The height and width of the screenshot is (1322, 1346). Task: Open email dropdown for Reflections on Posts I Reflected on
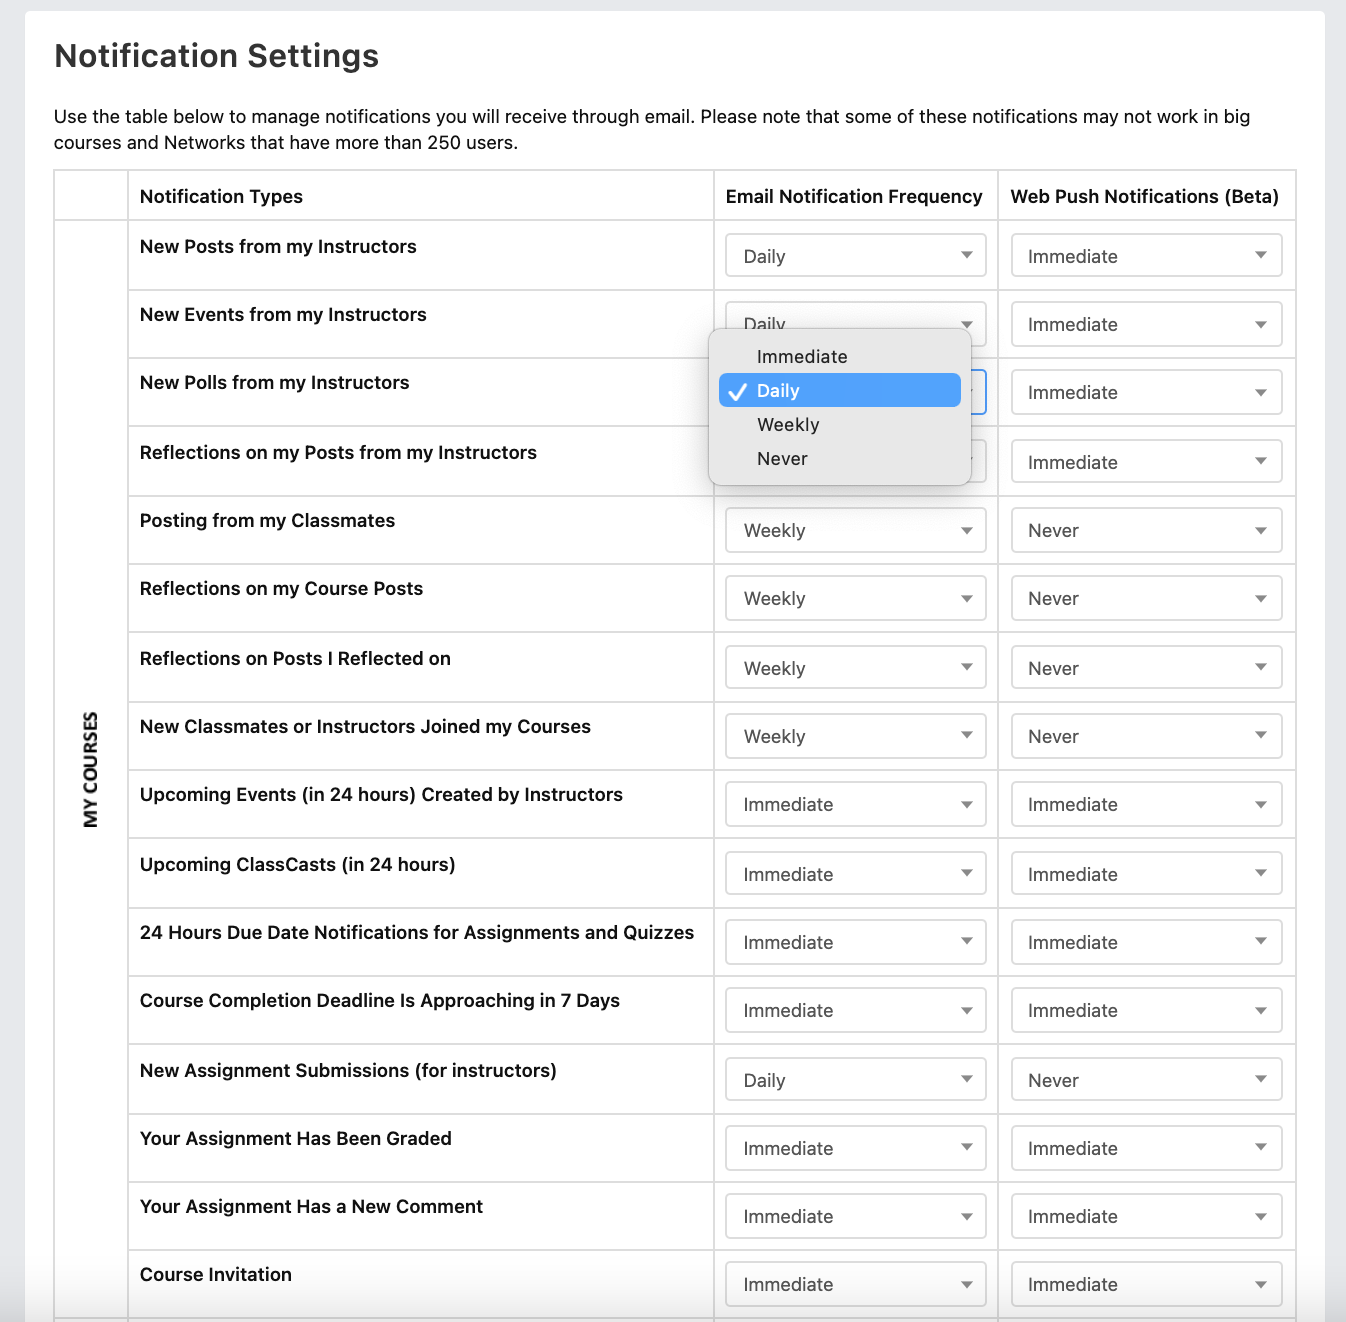(856, 667)
